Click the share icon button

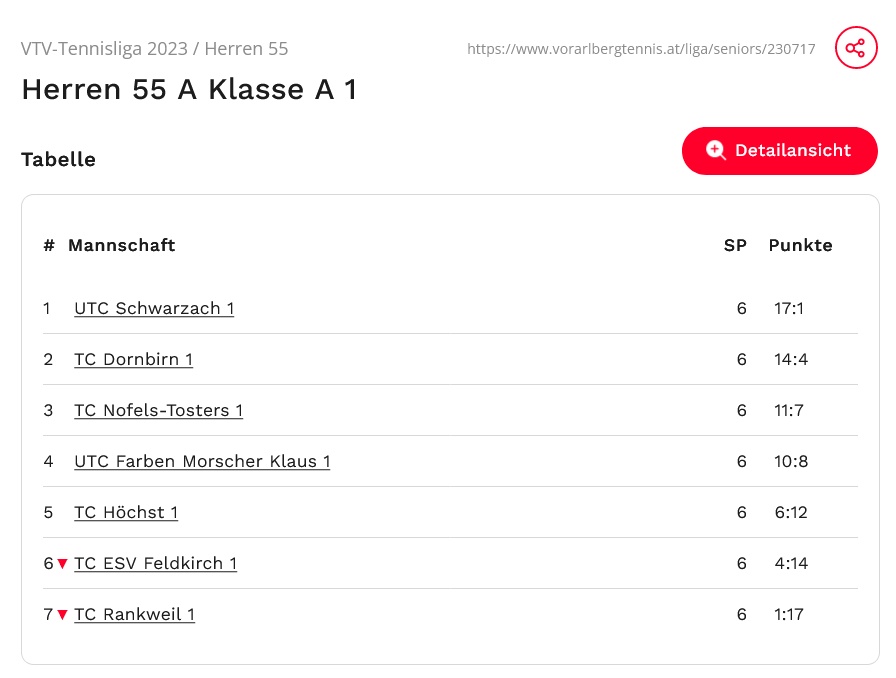(x=855, y=48)
